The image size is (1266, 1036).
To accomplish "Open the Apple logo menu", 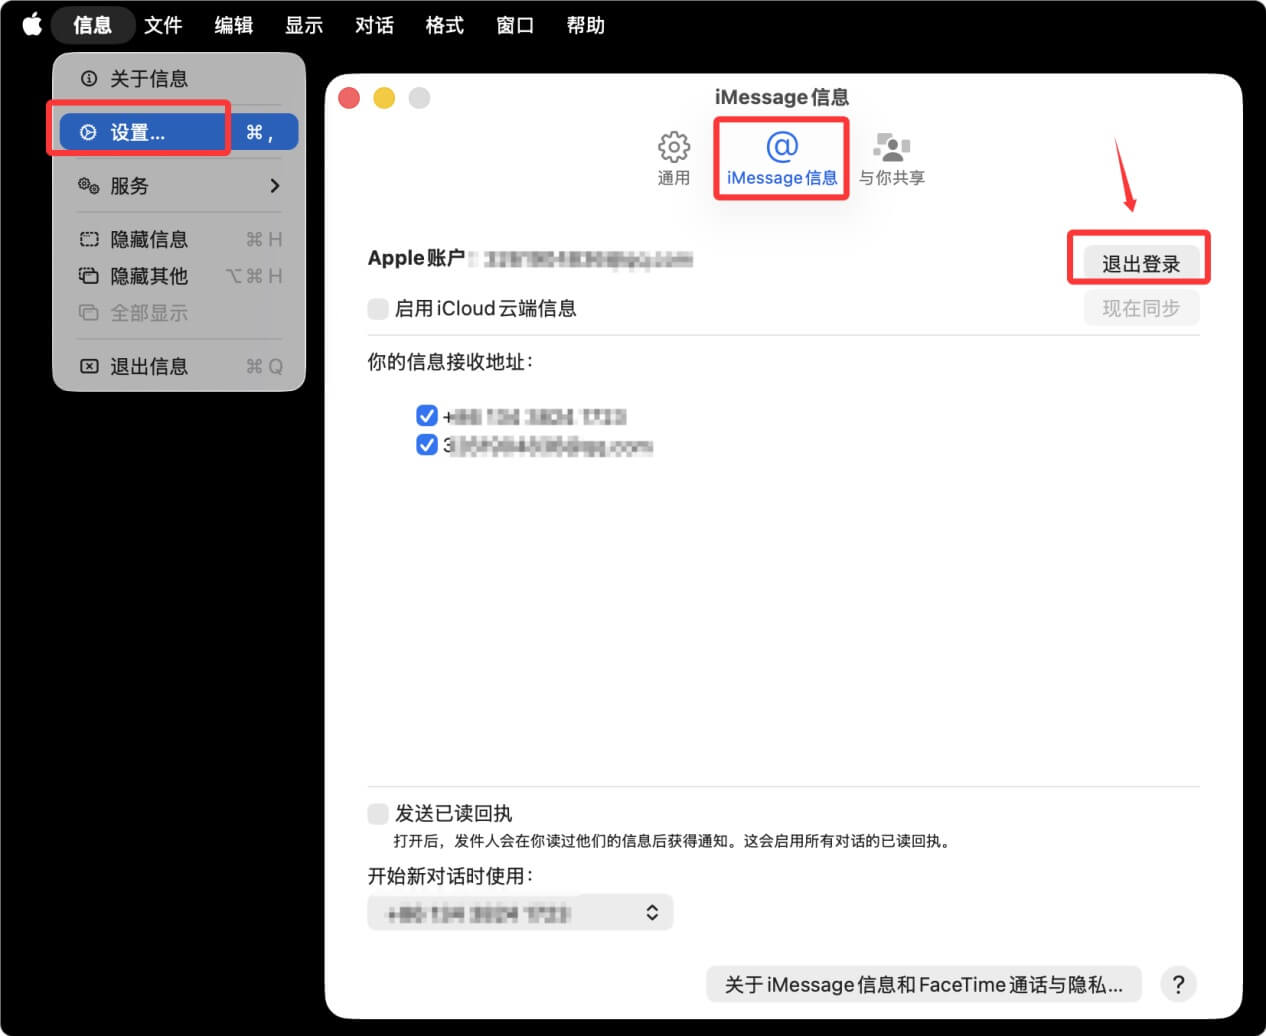I will [x=32, y=25].
